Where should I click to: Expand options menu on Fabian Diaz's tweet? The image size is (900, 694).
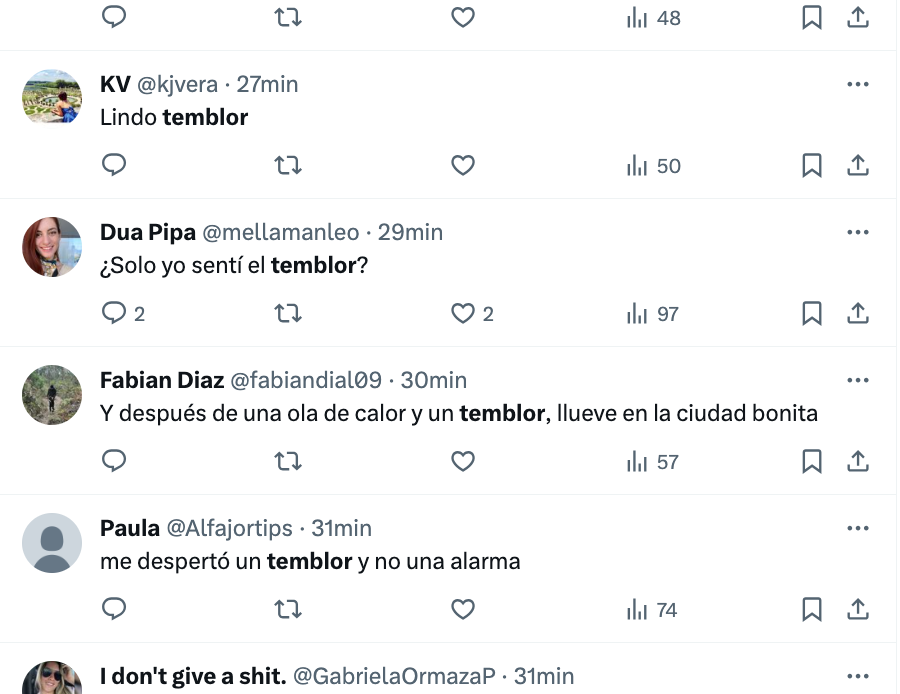(x=858, y=381)
